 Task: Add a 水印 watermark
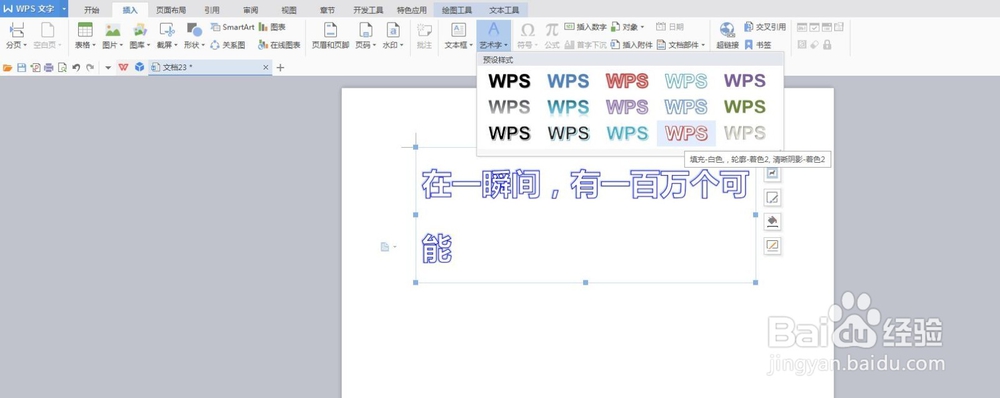(393, 35)
